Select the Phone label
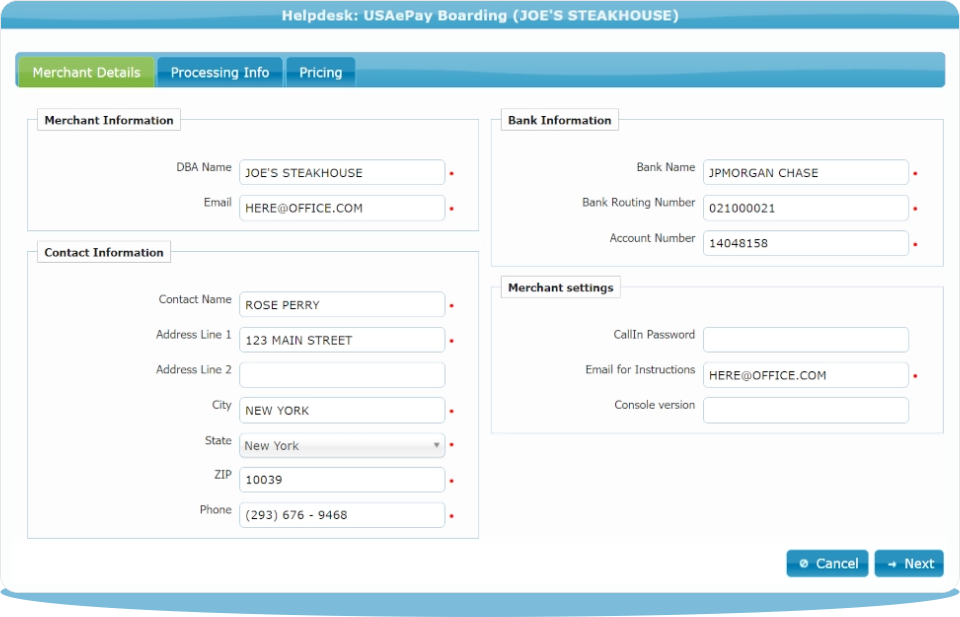The width and height of the screenshot is (960, 617). (x=216, y=509)
